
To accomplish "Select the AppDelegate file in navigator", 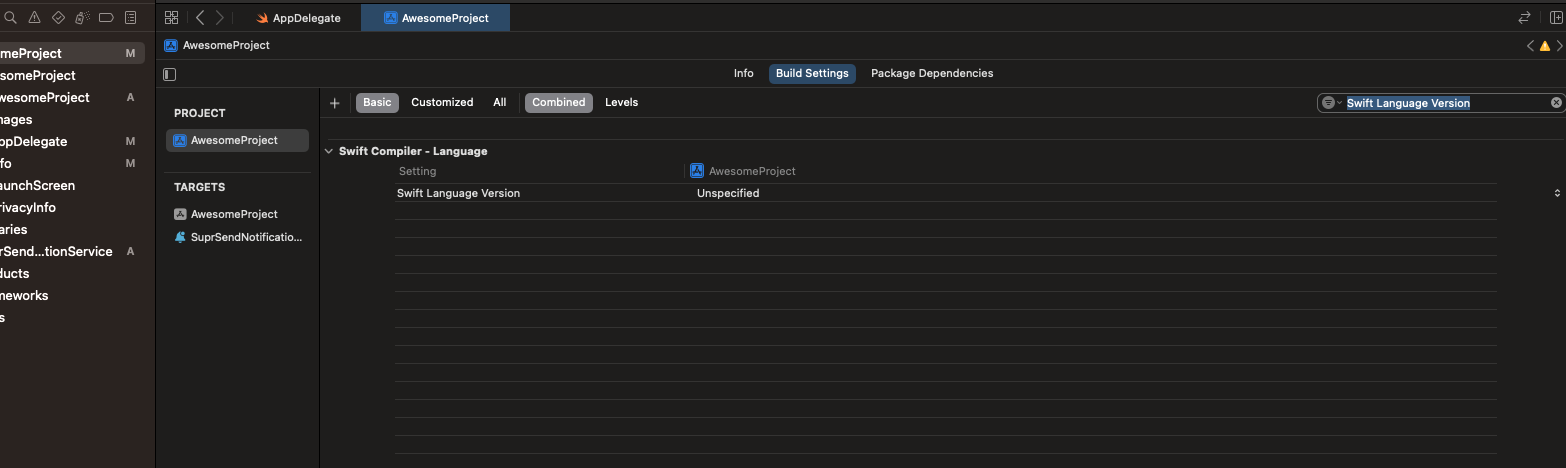I will click(x=34, y=142).
